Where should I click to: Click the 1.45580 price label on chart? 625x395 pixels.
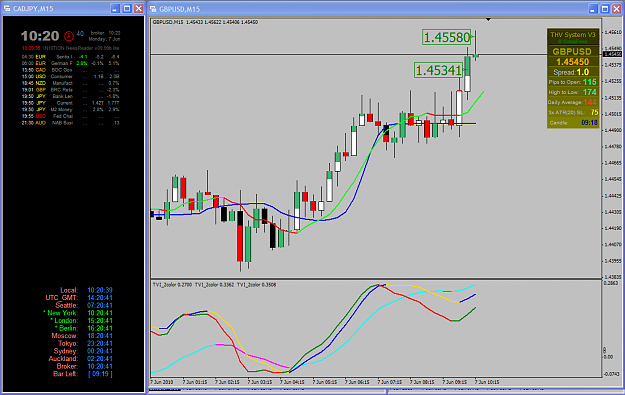[x=447, y=37]
